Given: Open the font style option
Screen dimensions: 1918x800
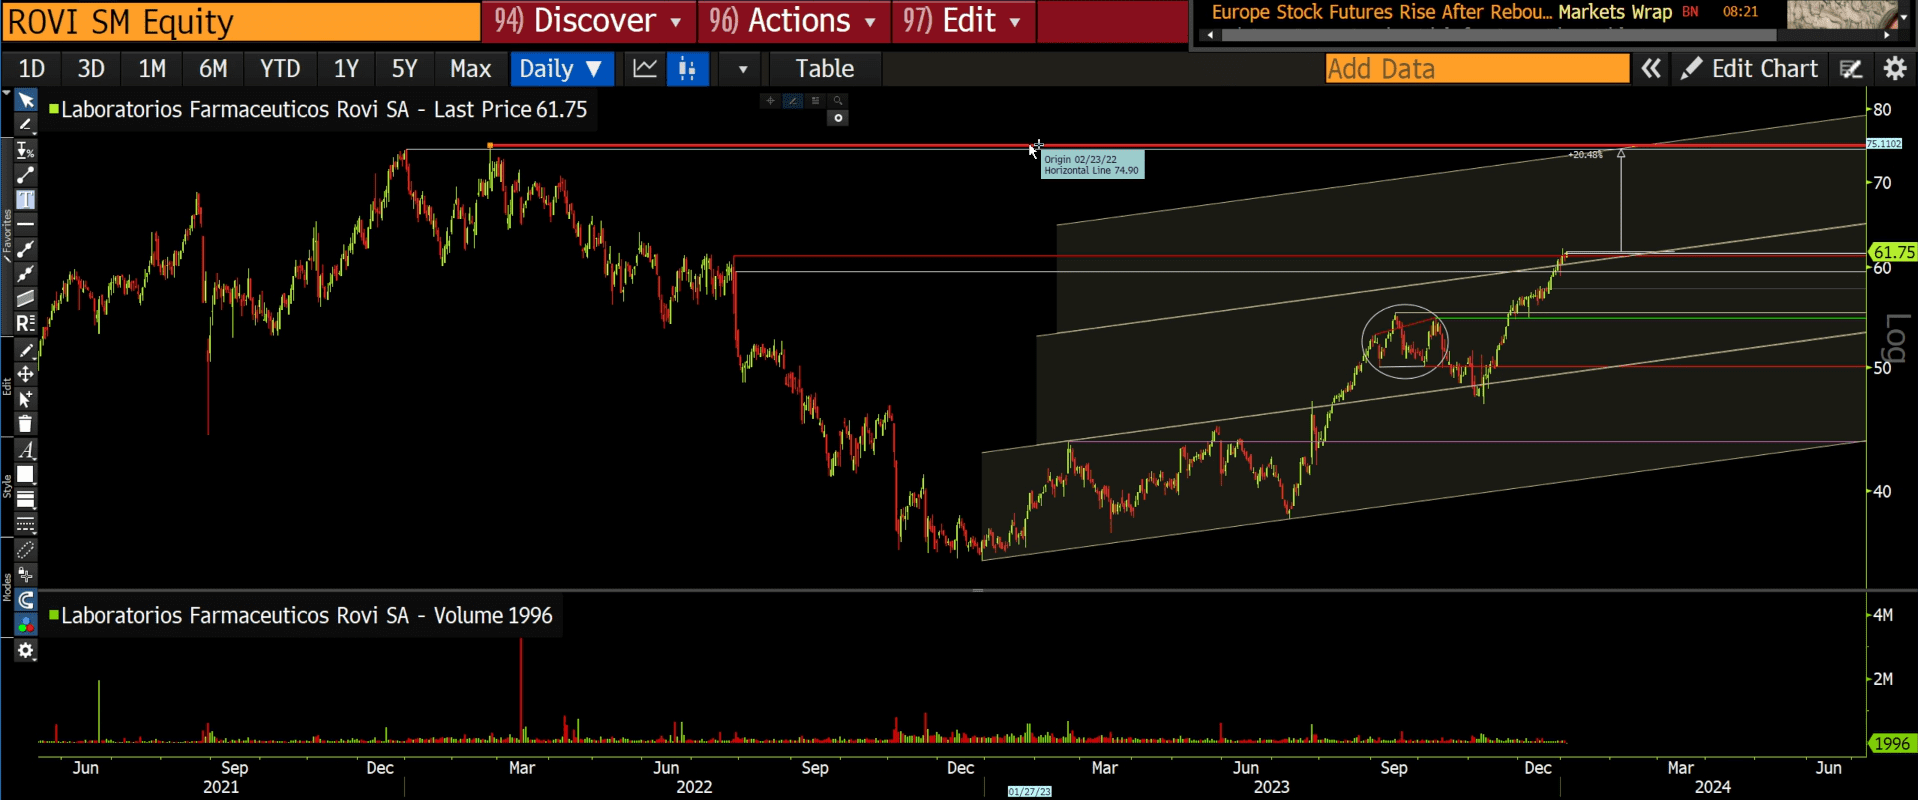Looking at the screenshot, I should [26, 450].
